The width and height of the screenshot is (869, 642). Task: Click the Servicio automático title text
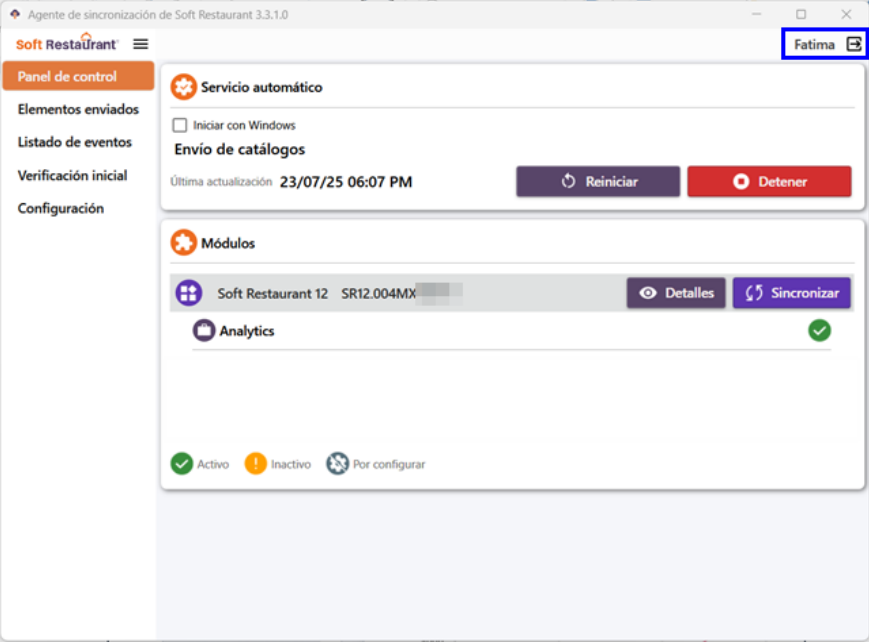262,87
